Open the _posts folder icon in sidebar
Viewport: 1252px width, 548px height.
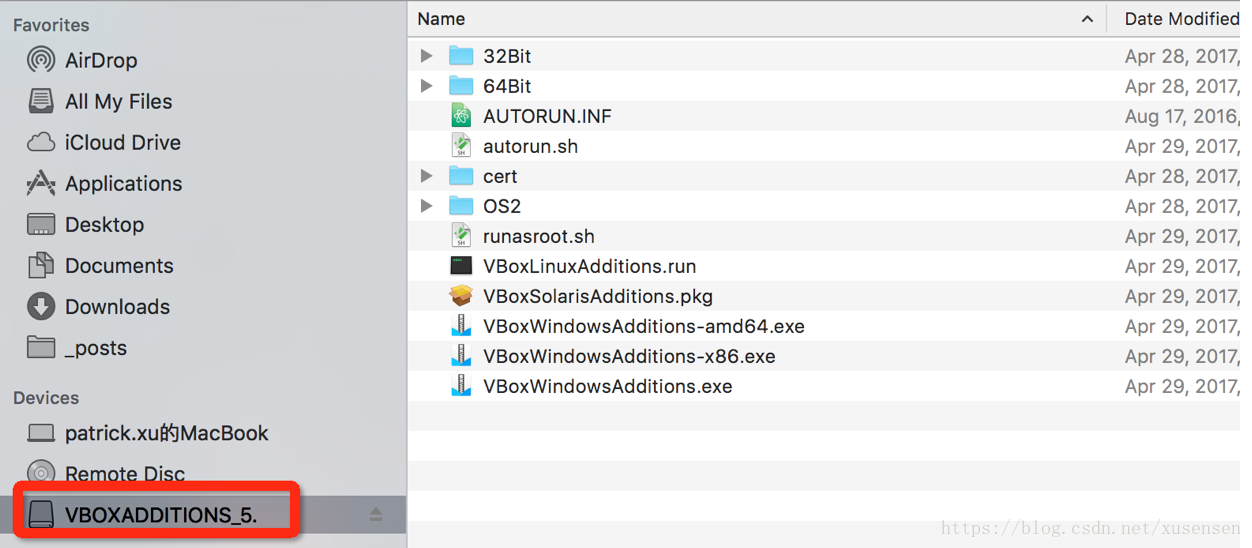click(x=41, y=347)
